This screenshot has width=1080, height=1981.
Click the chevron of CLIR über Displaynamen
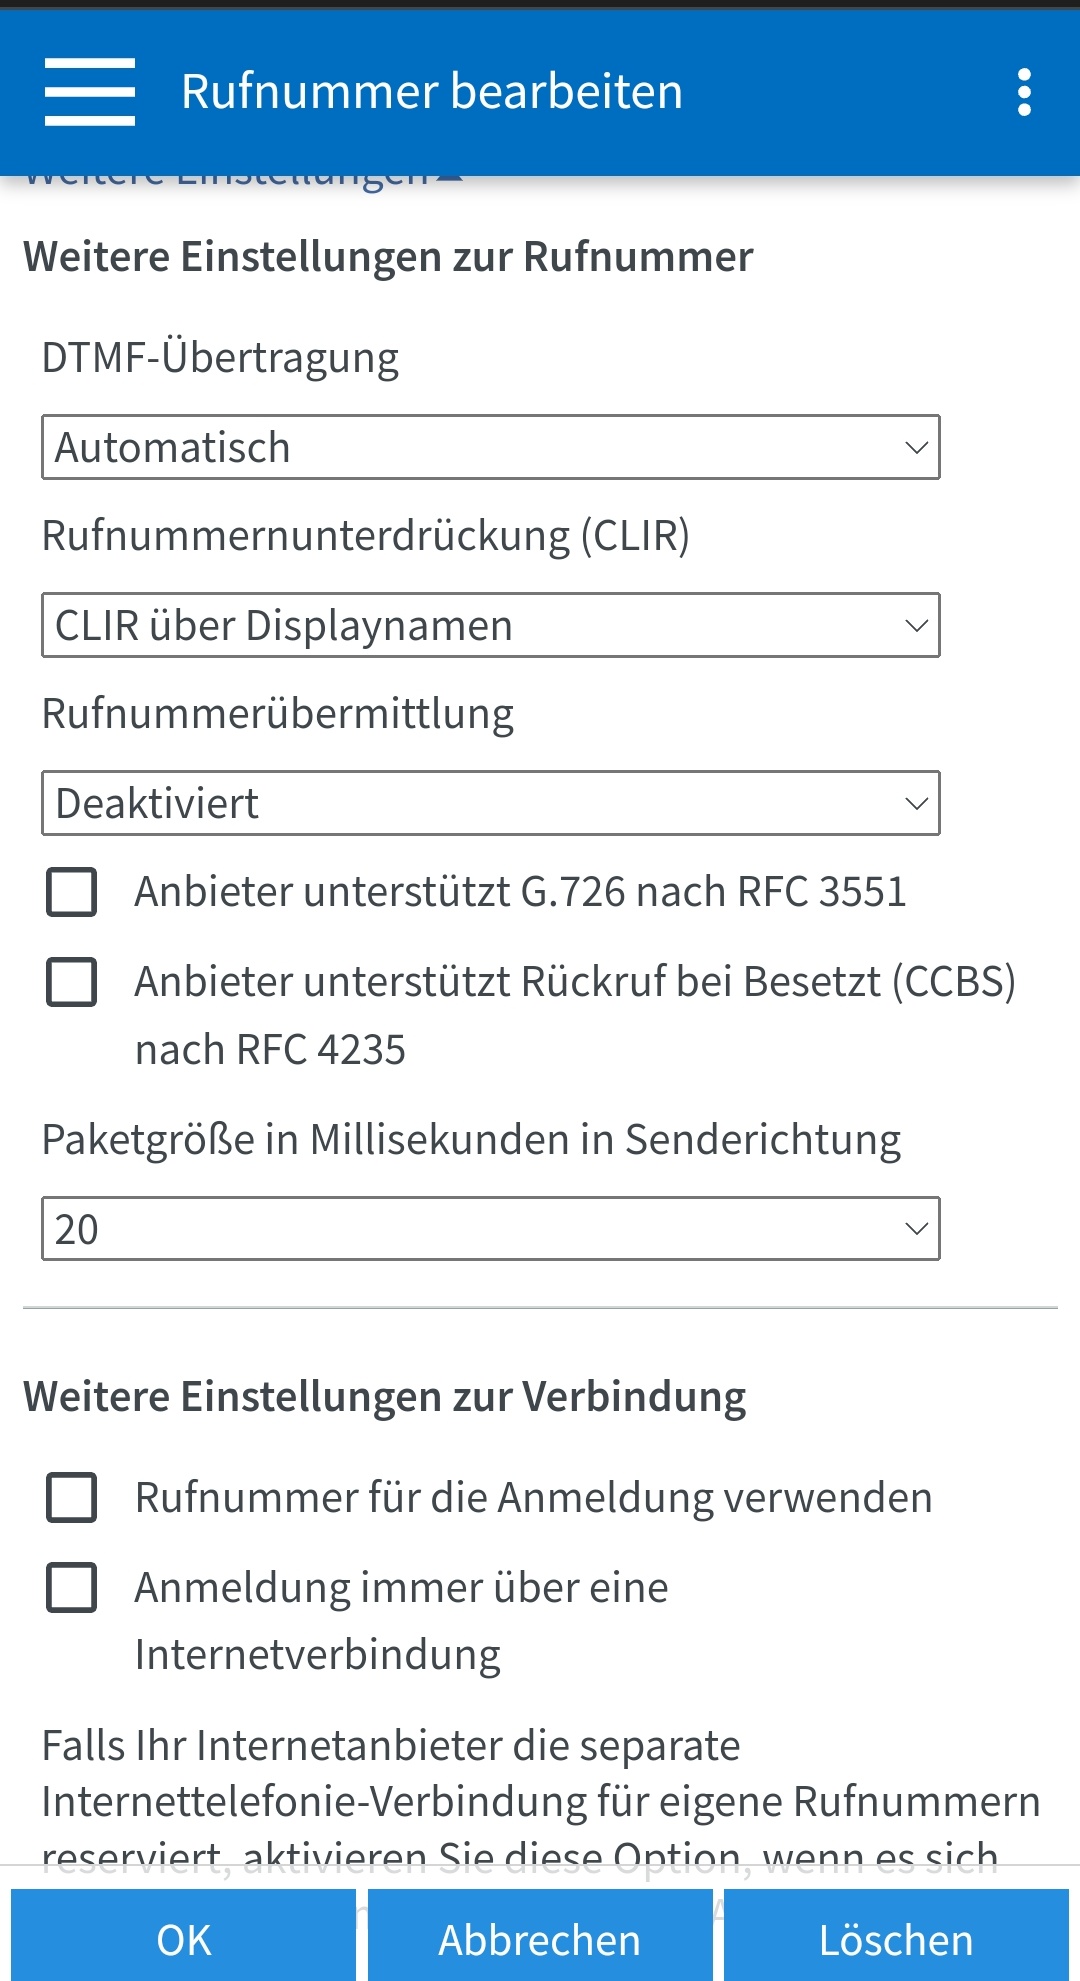pyautogui.click(x=916, y=625)
